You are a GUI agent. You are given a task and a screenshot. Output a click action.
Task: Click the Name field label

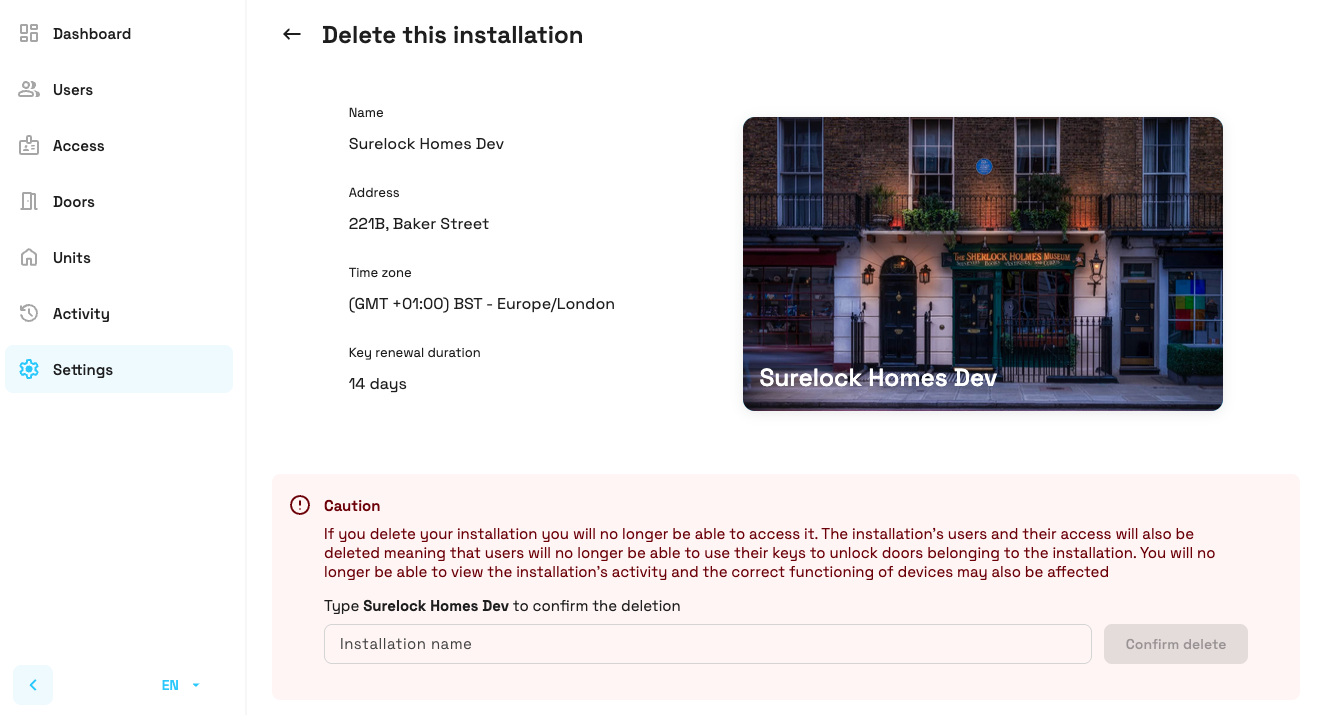click(x=366, y=113)
